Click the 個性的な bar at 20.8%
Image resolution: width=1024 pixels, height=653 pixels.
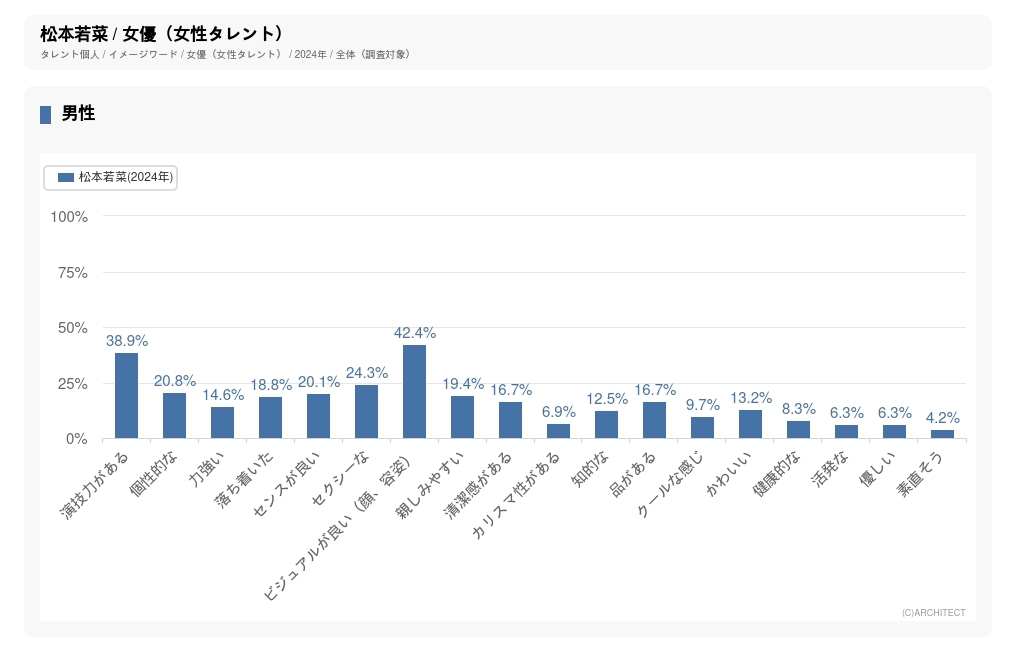[175, 416]
